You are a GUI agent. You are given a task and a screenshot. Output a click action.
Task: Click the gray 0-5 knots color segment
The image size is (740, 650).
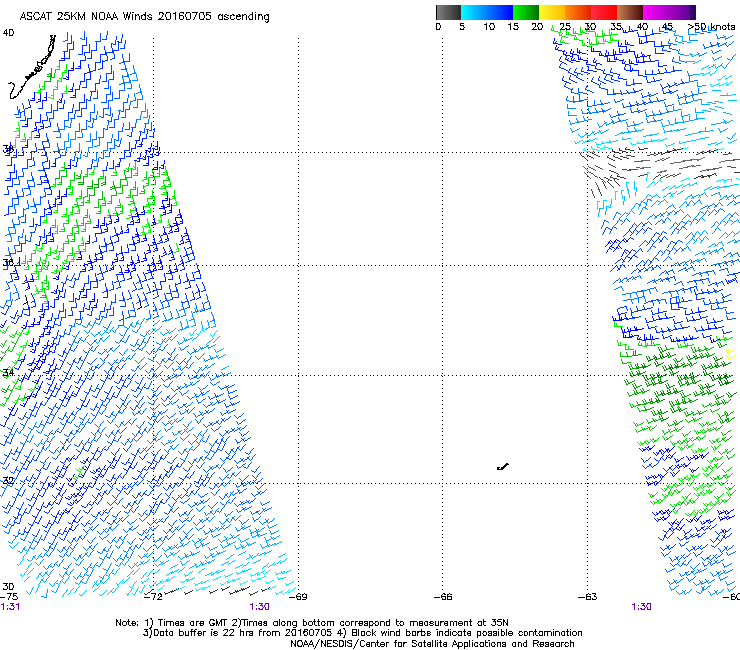(448, 12)
